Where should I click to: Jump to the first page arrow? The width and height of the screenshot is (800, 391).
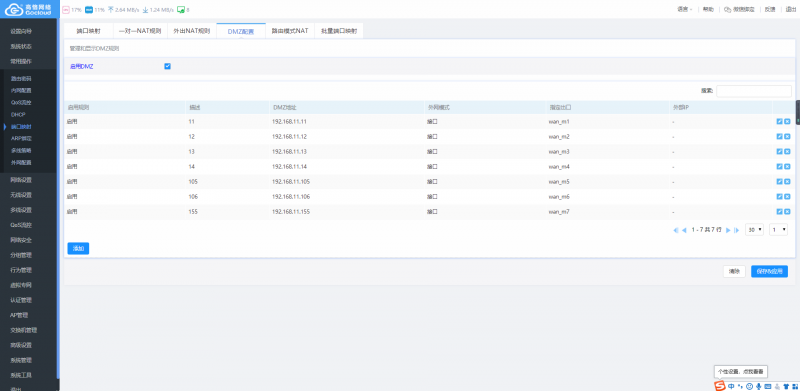676,230
